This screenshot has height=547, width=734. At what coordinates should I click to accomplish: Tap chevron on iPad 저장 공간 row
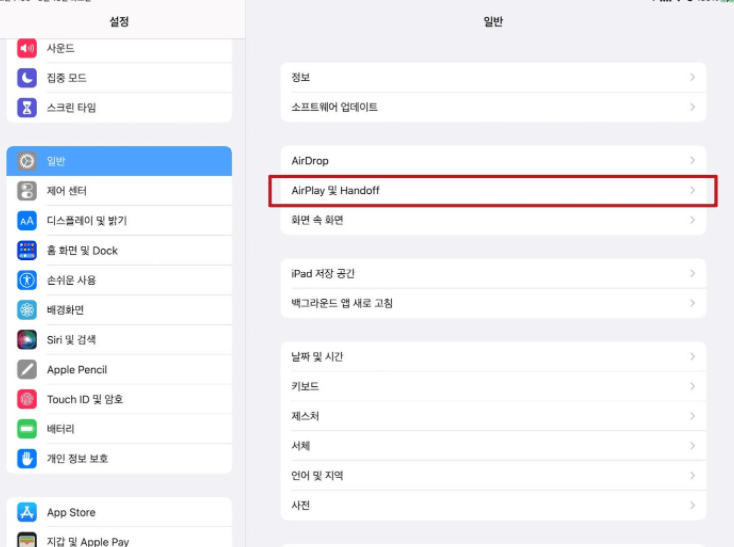692,273
